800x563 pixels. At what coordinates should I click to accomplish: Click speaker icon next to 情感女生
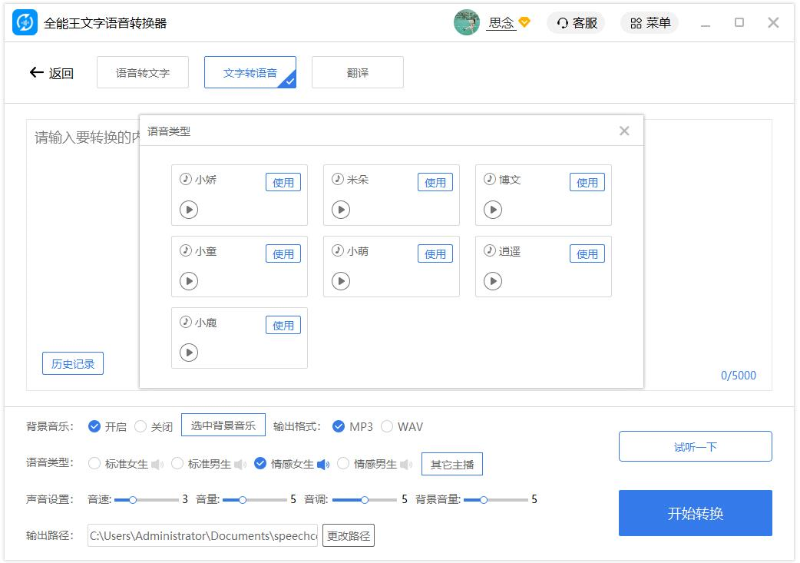pyautogui.click(x=323, y=464)
